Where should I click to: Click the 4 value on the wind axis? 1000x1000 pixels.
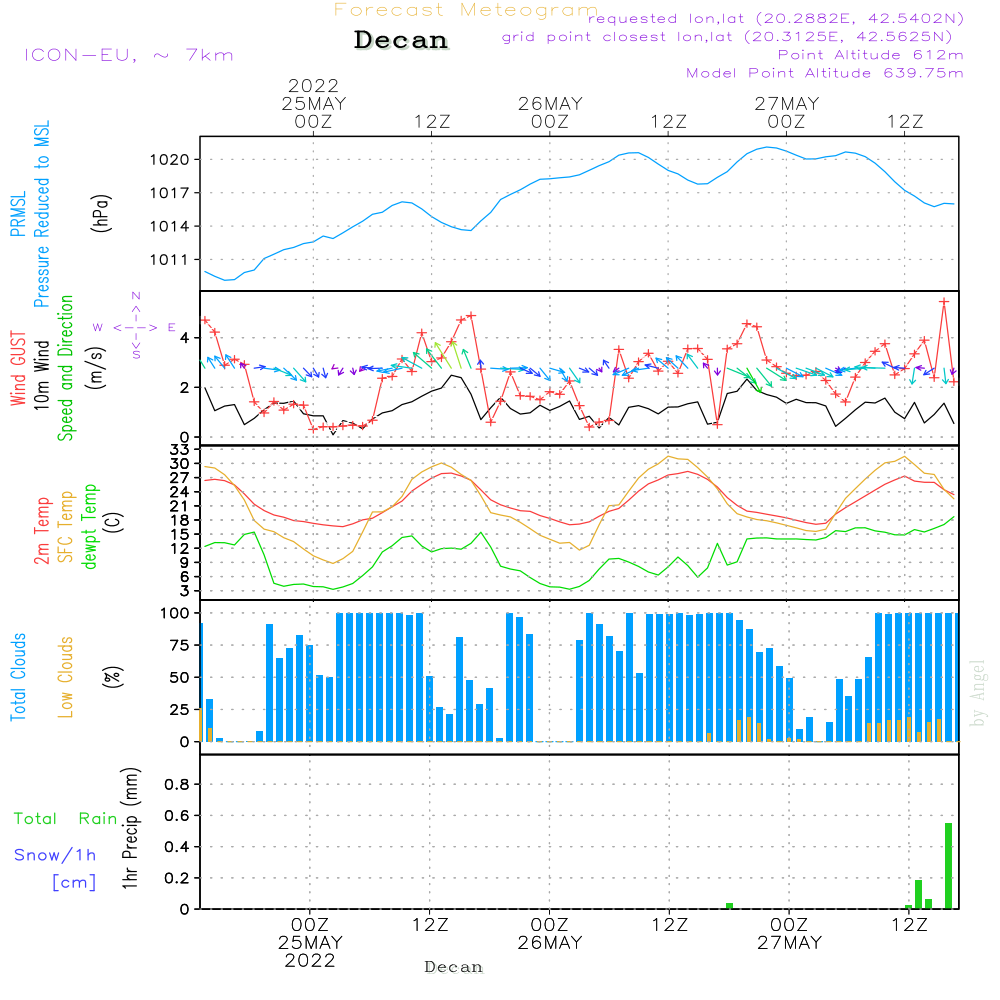(x=185, y=338)
